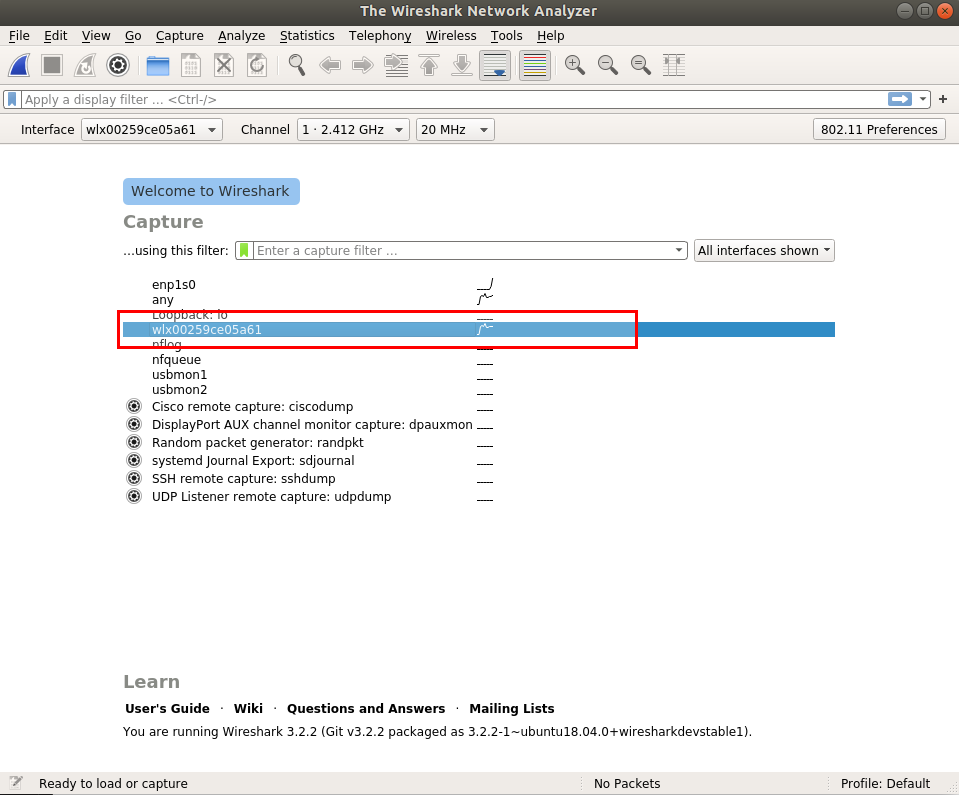
Task: Click capture filter bookmark icon
Action: point(244,251)
